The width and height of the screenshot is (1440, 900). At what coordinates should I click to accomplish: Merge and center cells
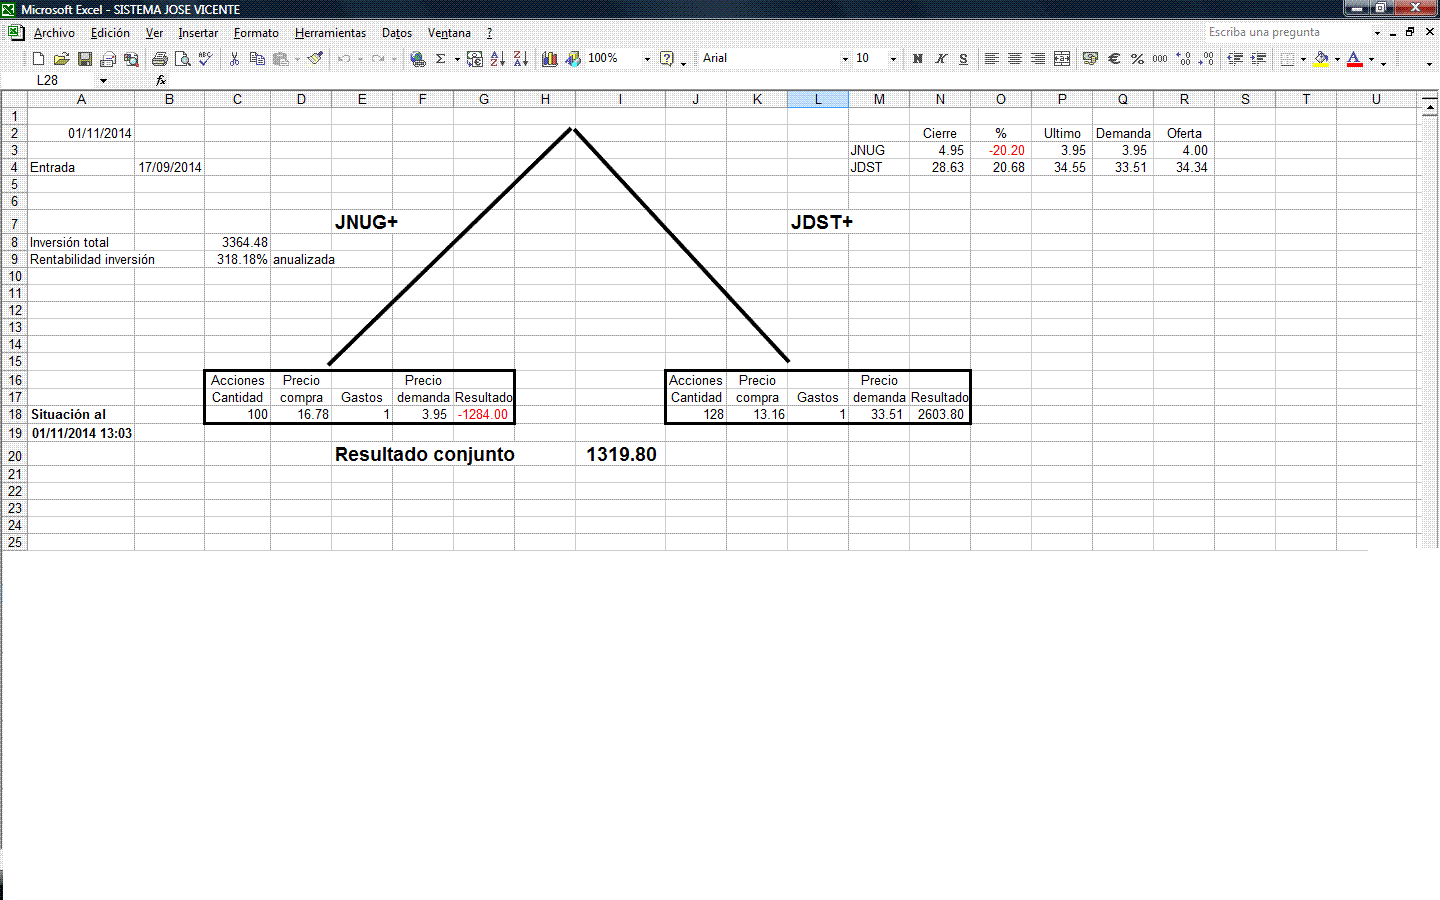click(x=1062, y=59)
